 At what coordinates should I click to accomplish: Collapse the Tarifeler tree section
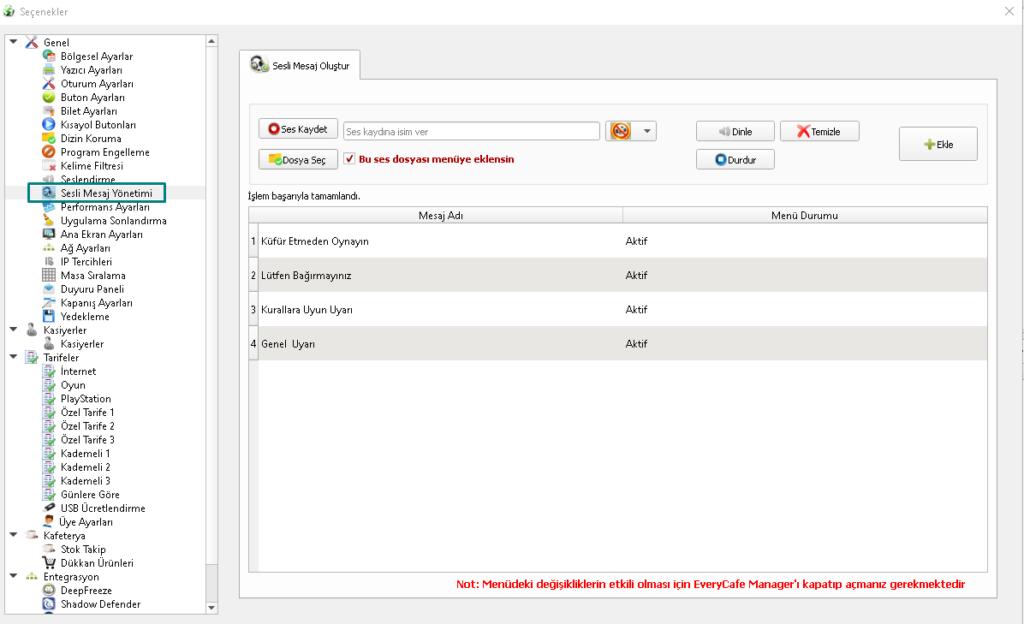pyautogui.click(x=13, y=357)
